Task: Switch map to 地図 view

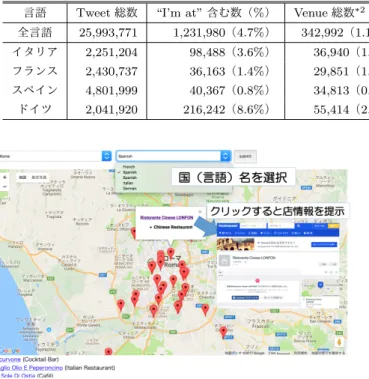Action: (23, 177)
